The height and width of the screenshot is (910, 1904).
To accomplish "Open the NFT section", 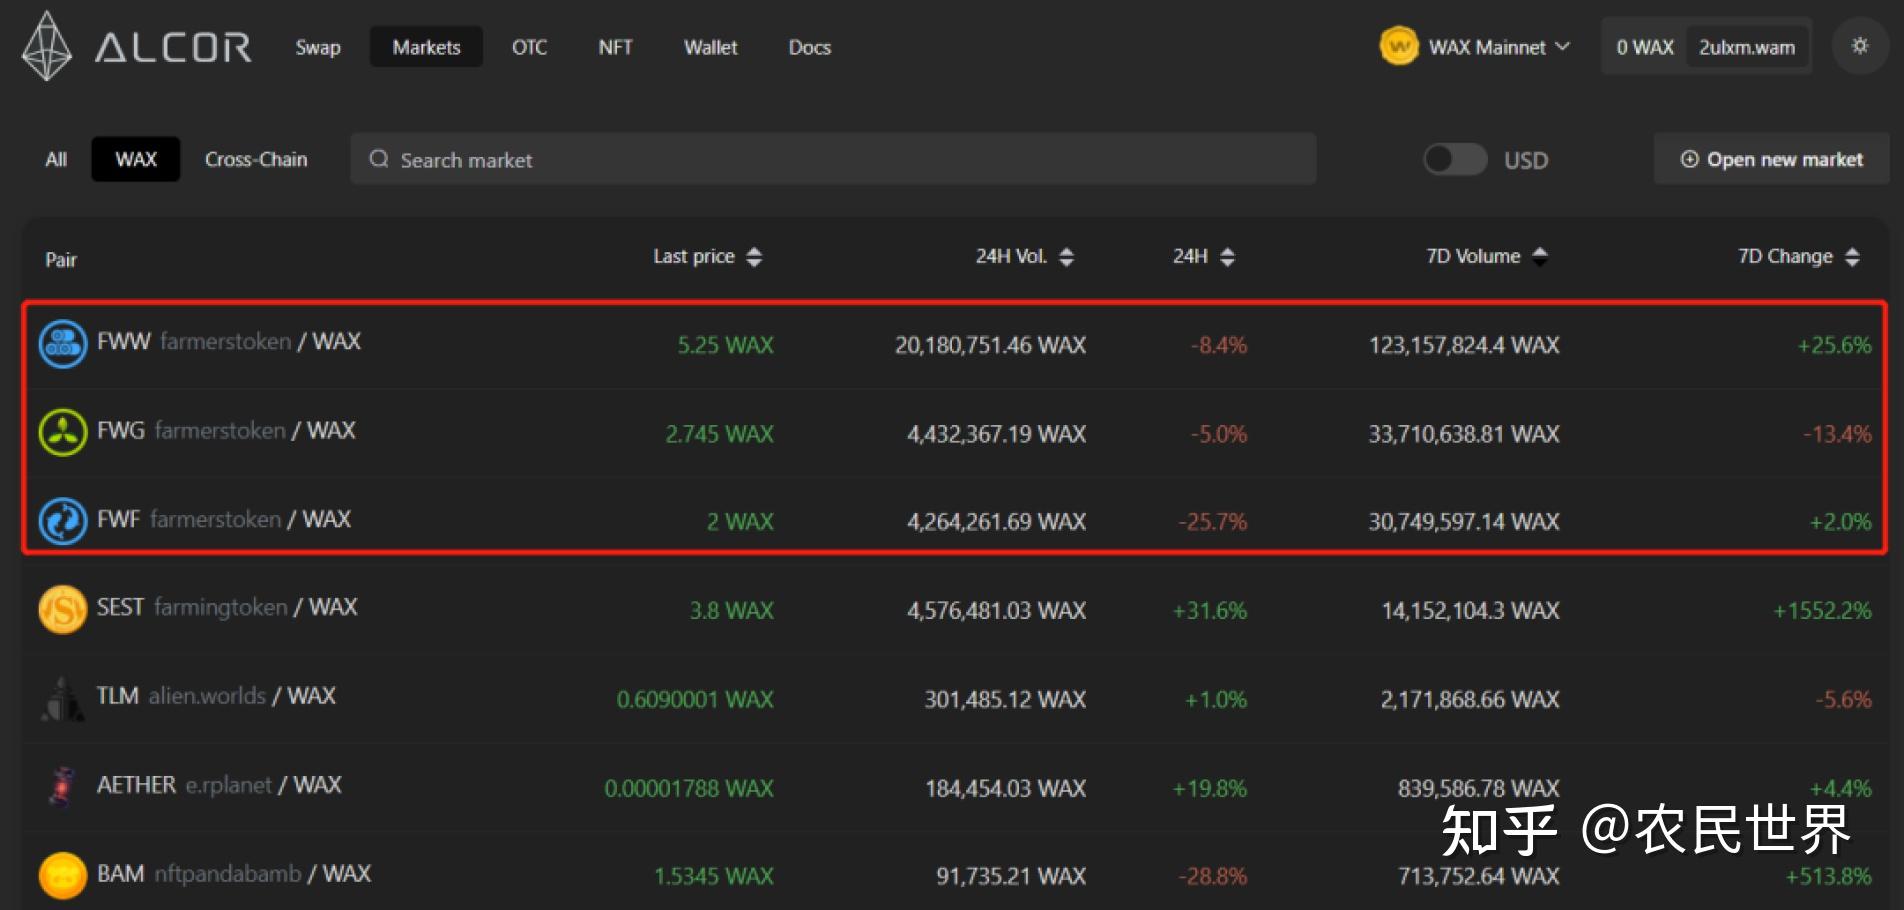I will pos(615,47).
